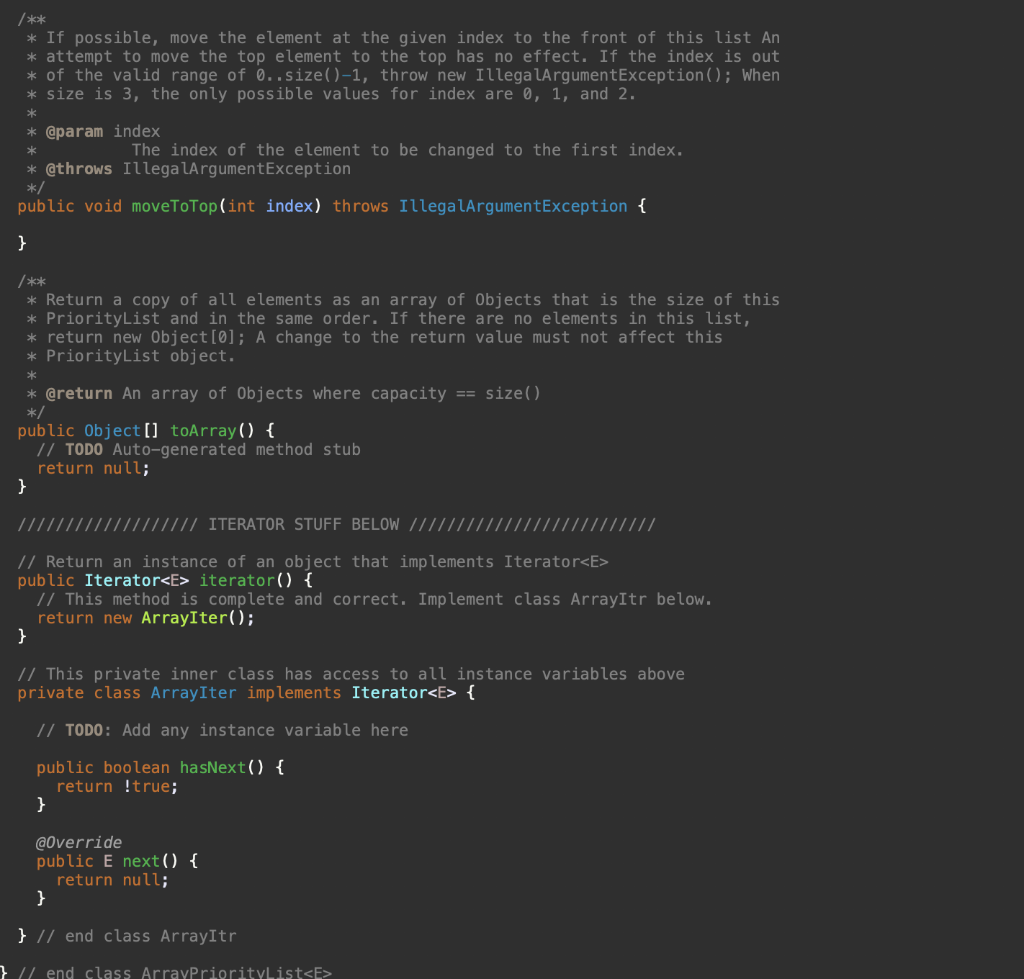This screenshot has height=979, width=1024.
Task: Click 'return null;' inside the next method
Action: (112, 880)
